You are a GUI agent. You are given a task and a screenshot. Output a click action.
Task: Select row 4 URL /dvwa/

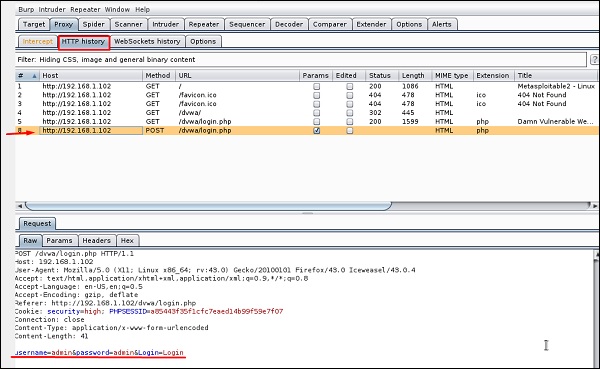point(190,113)
